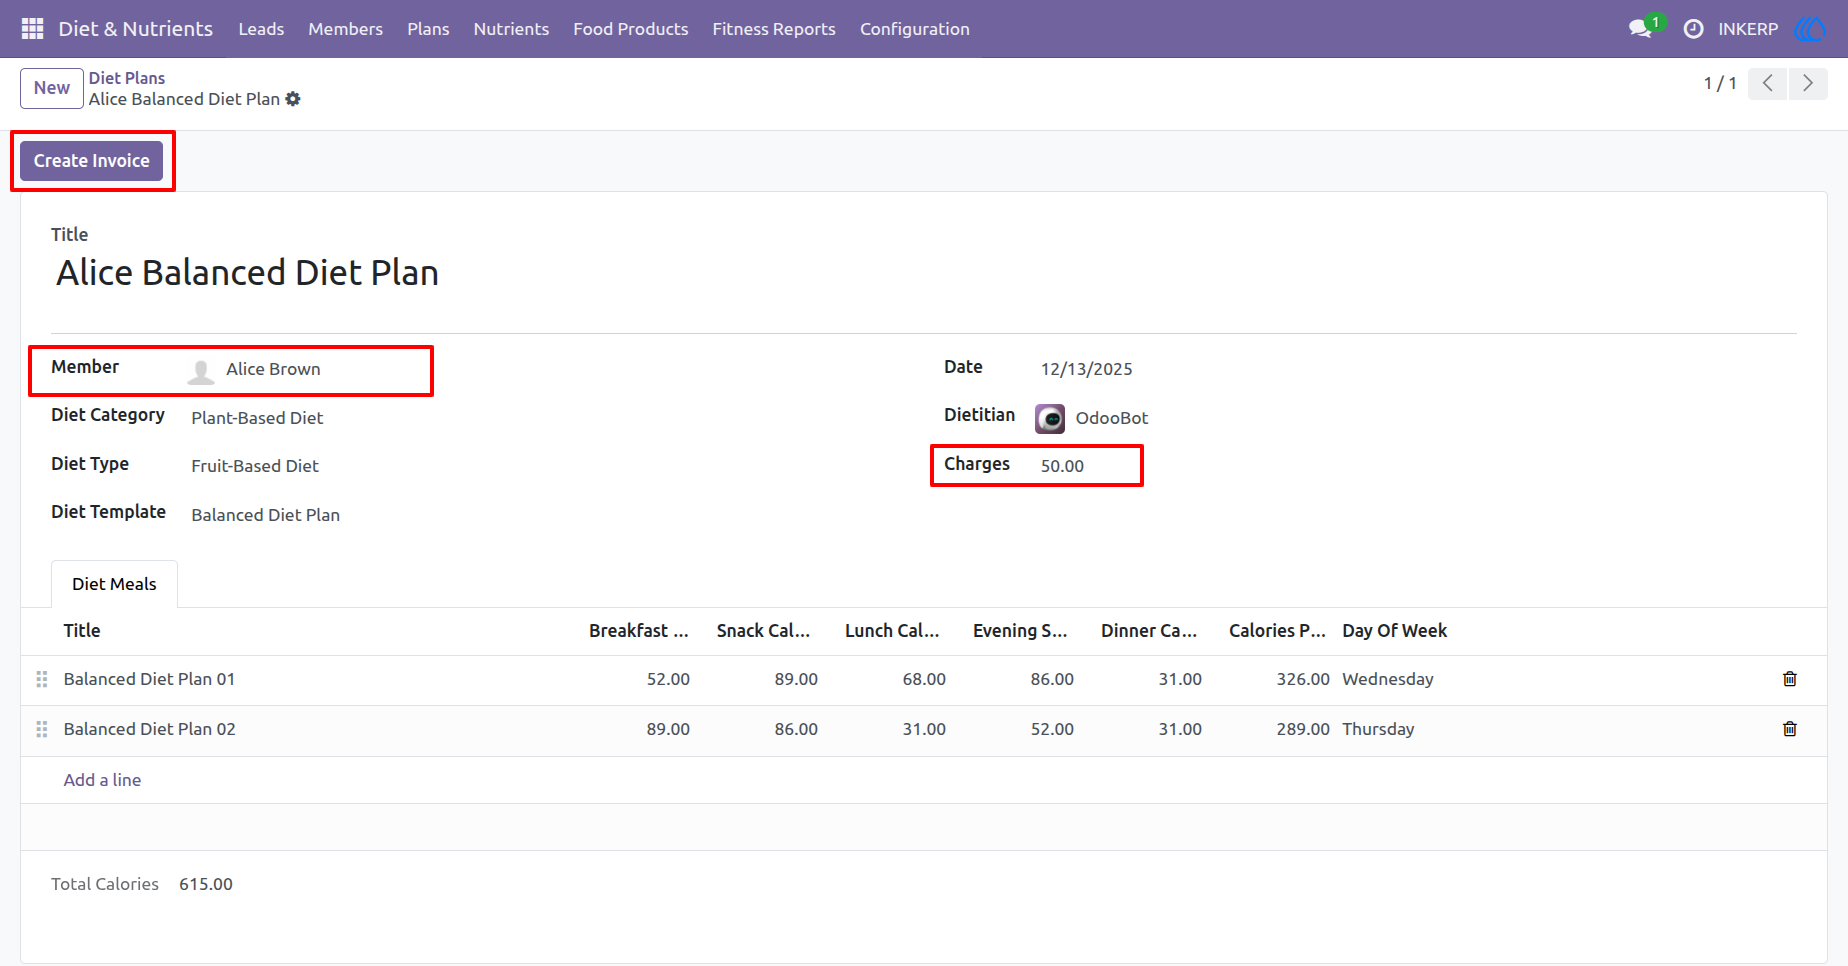
Task: Open the Leads menu
Action: 261,29
